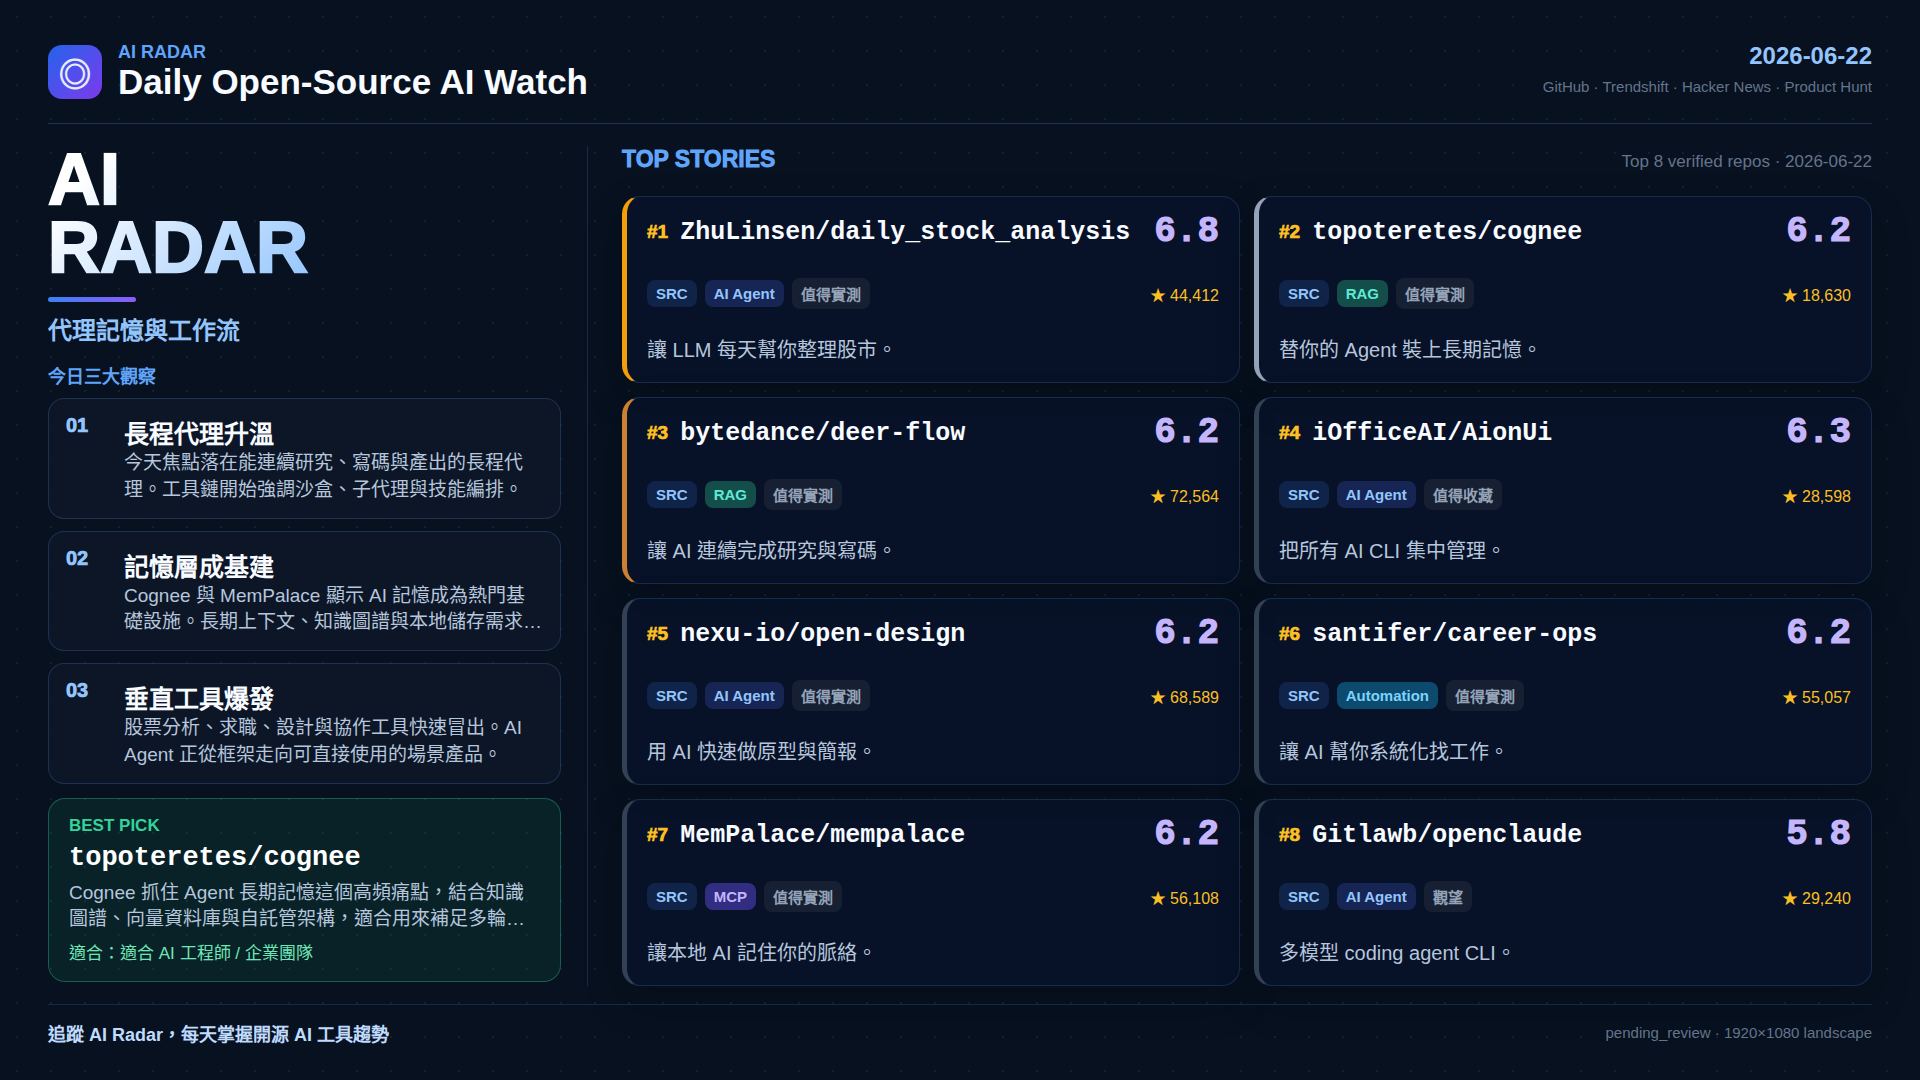Click rank #8 label
Viewport: 1920px width, 1080px height.
1289,835
